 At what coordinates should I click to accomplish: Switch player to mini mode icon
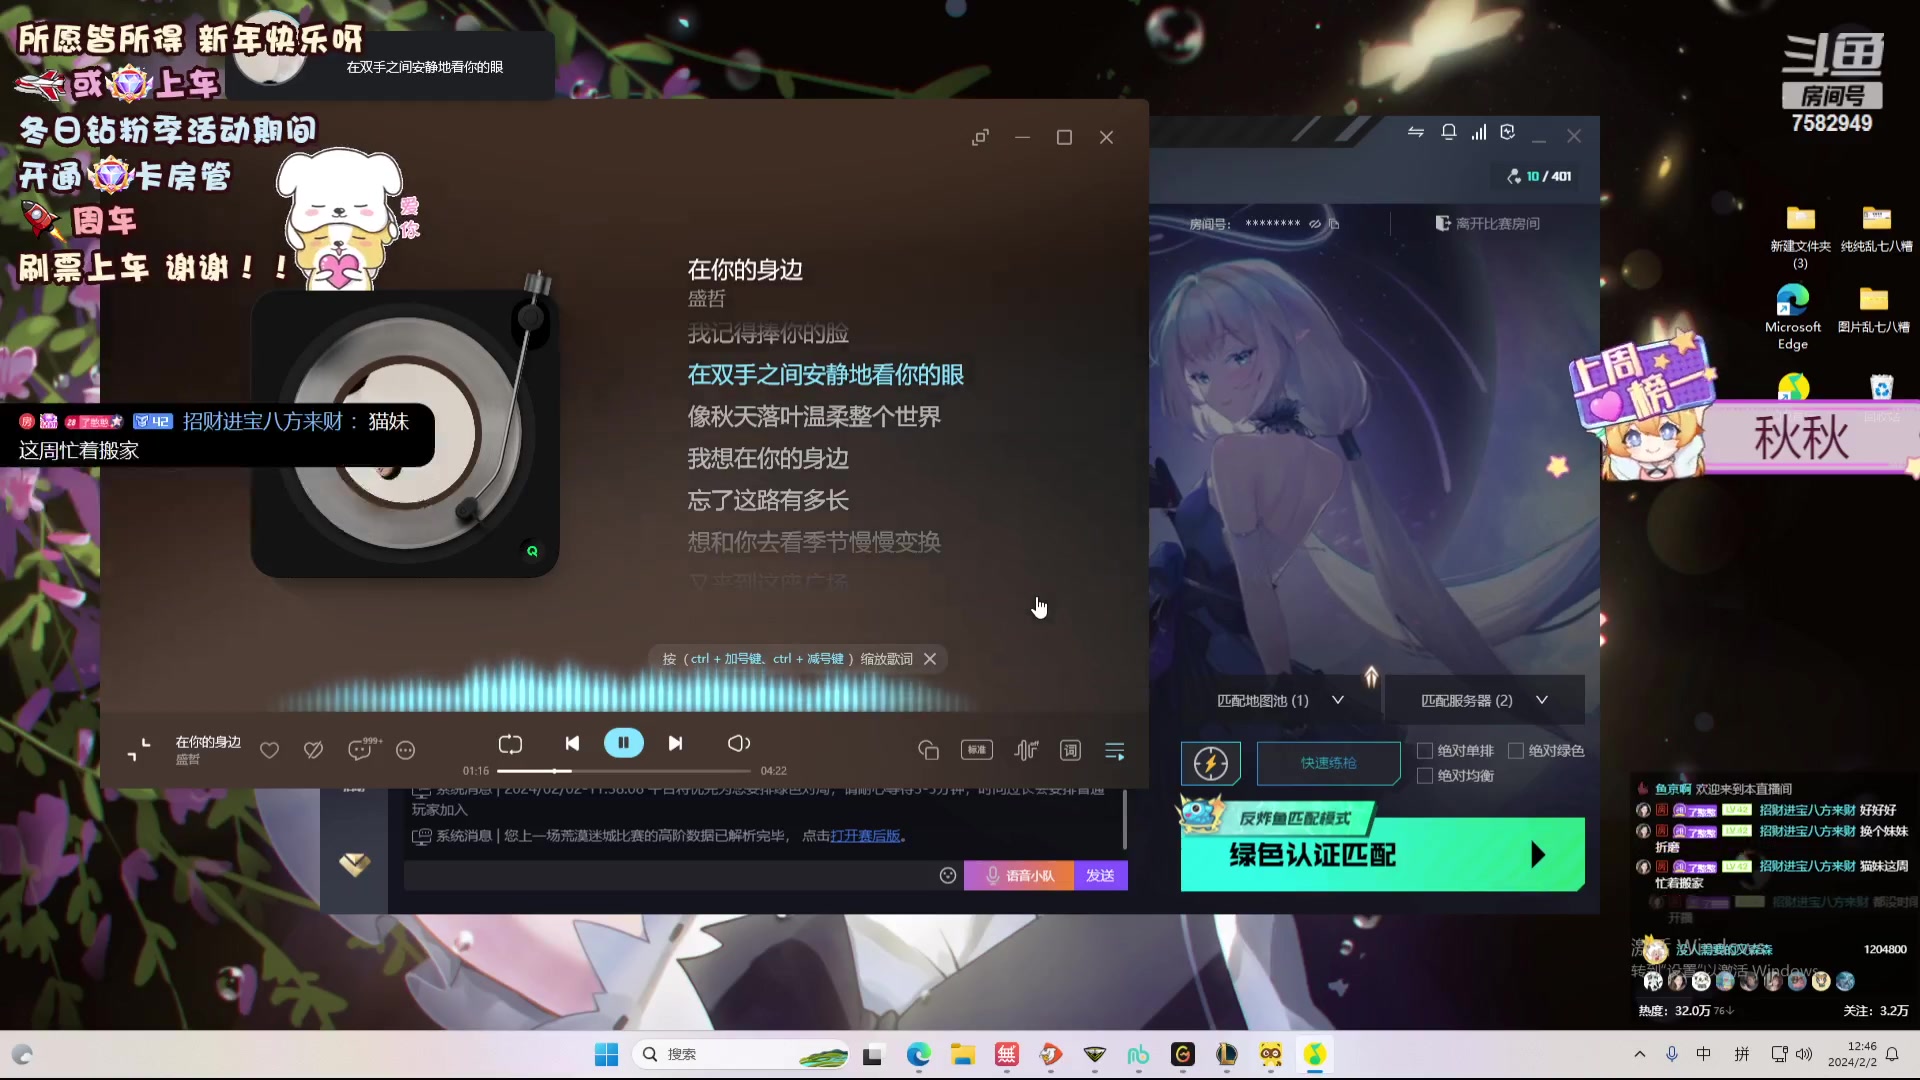pos(980,137)
